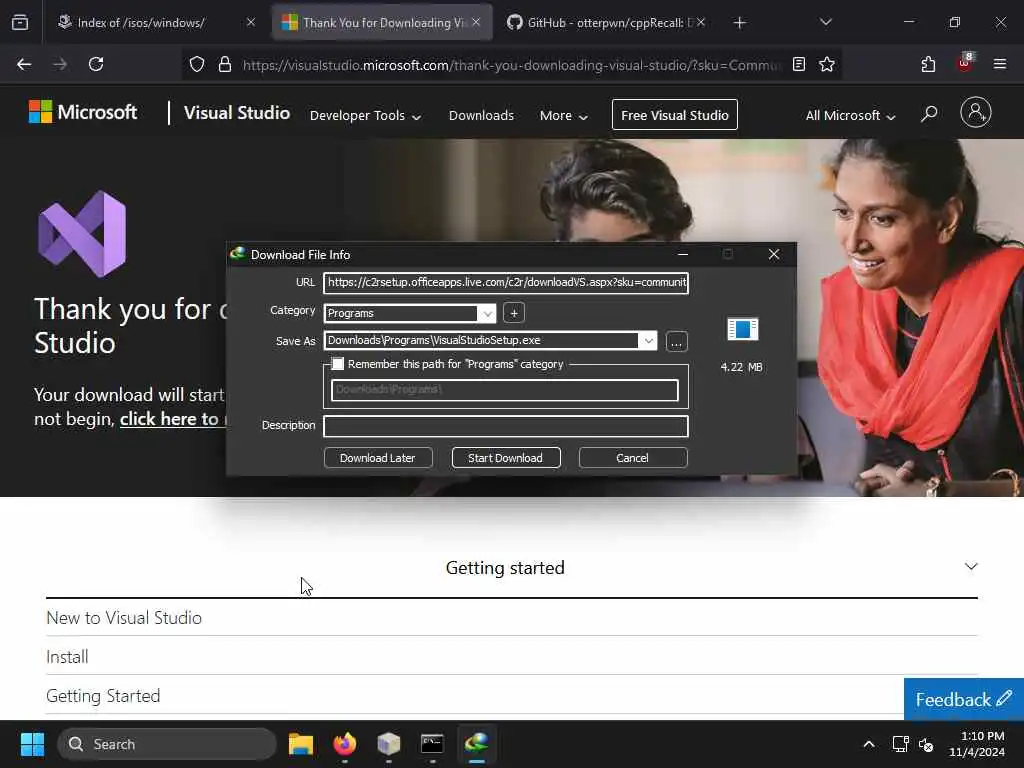
Task: Open the Firefox extensions puzzle icon
Action: [928, 64]
